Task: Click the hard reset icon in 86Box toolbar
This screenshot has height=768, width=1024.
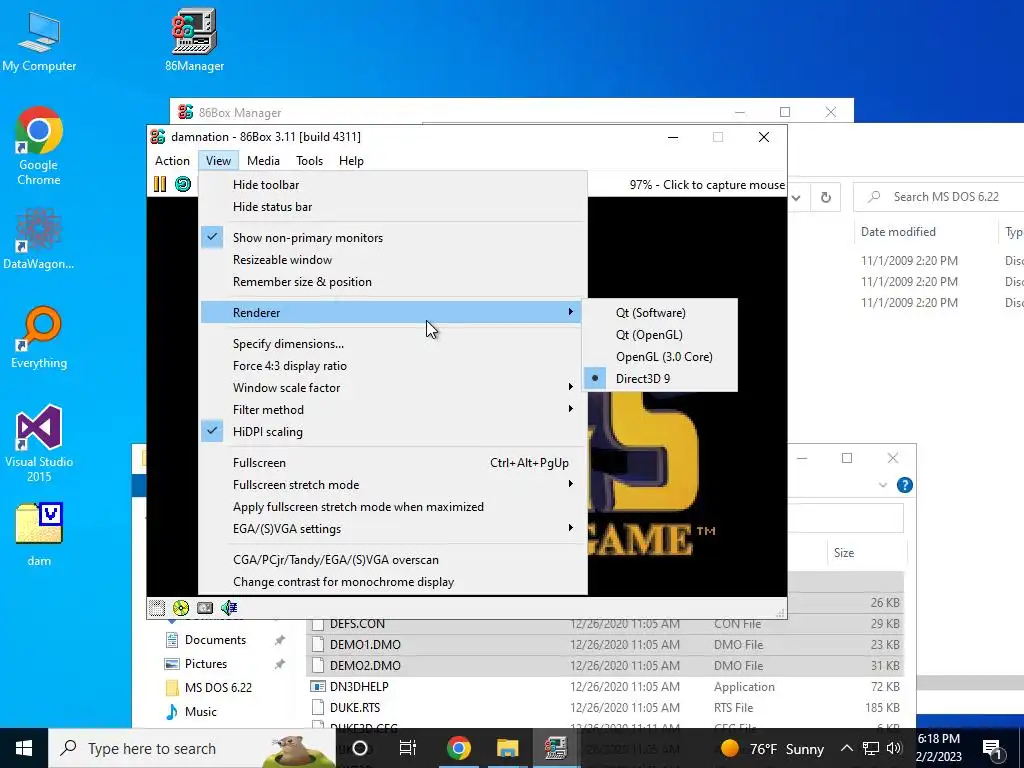Action: (x=183, y=184)
